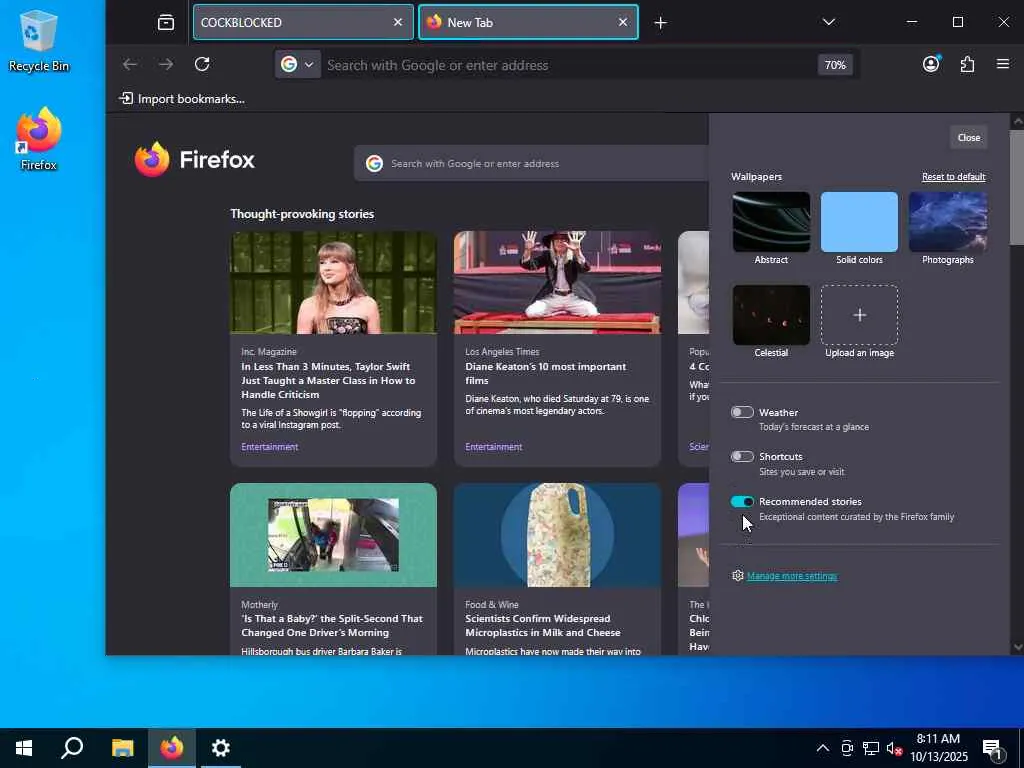Image resolution: width=1024 pixels, height=768 pixels.
Task: Enable the Shortcuts toggle
Action: click(742, 456)
